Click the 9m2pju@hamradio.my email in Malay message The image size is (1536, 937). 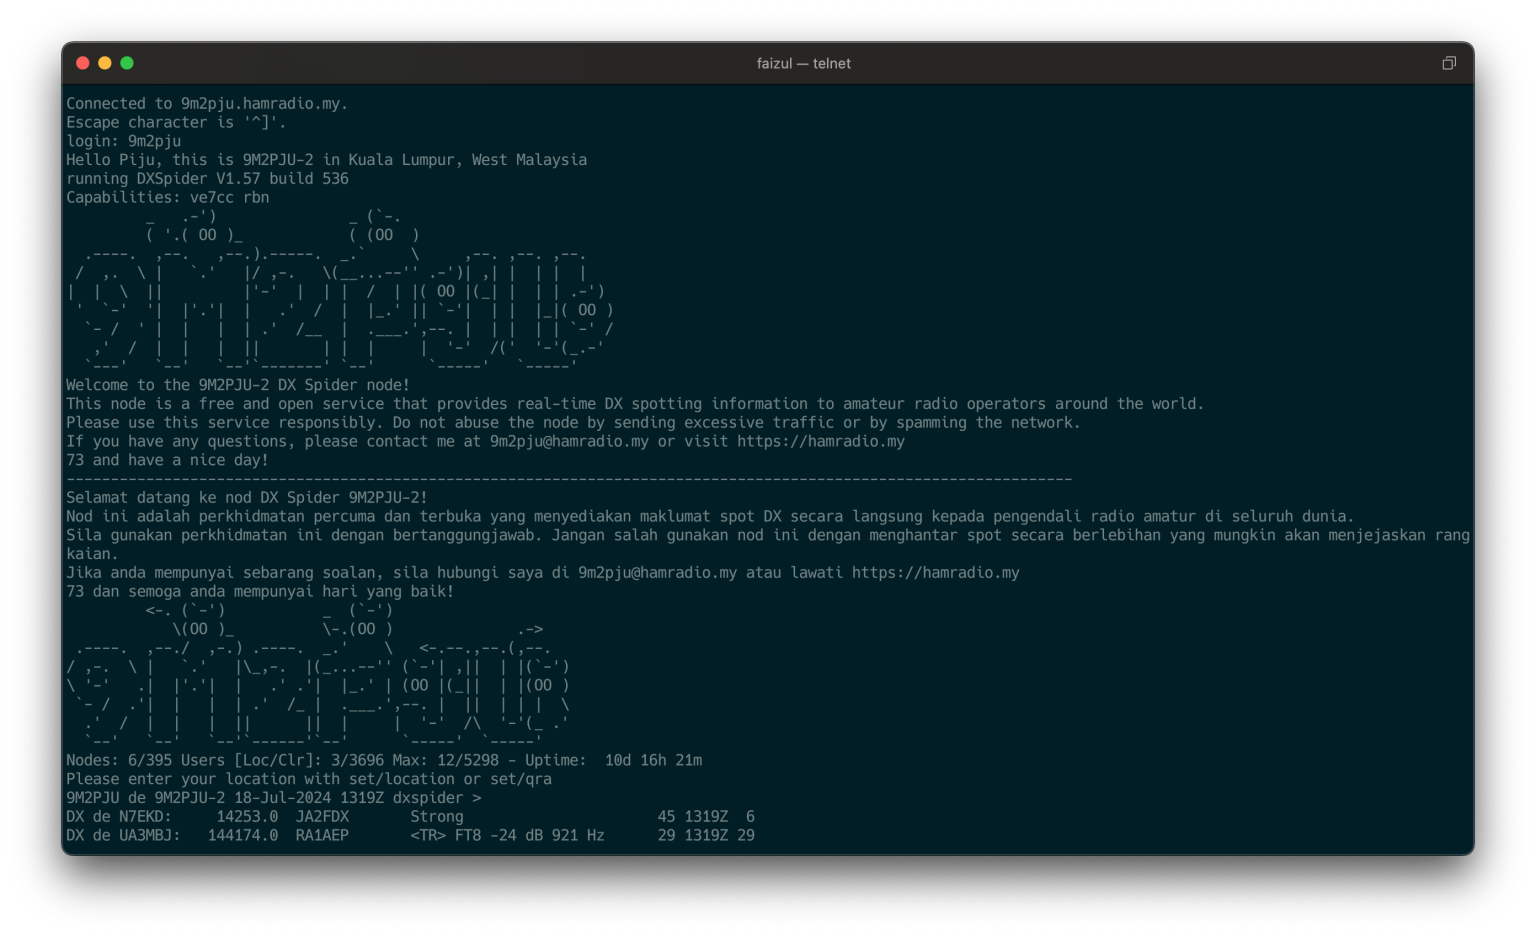tap(657, 573)
